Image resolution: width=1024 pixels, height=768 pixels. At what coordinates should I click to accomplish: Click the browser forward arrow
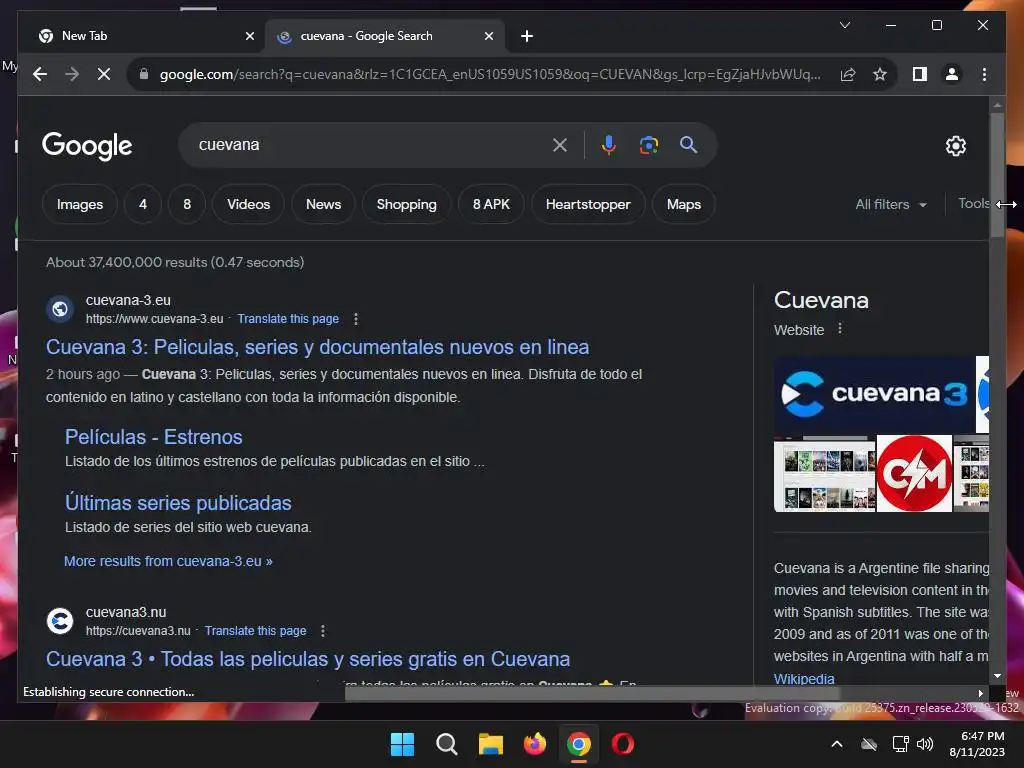pos(72,74)
